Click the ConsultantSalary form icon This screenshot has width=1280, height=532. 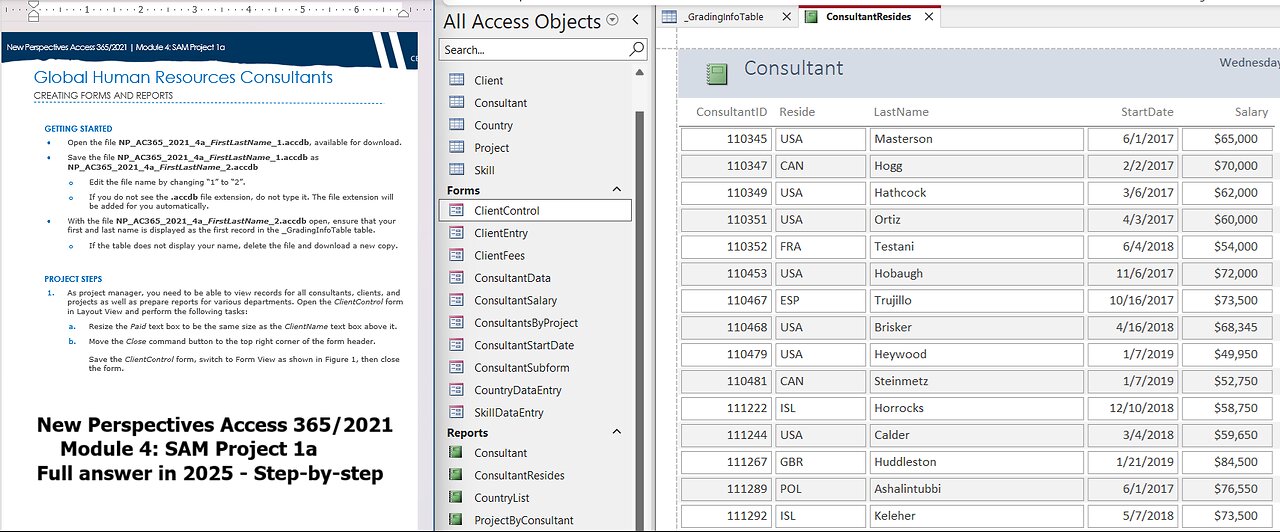(x=456, y=300)
